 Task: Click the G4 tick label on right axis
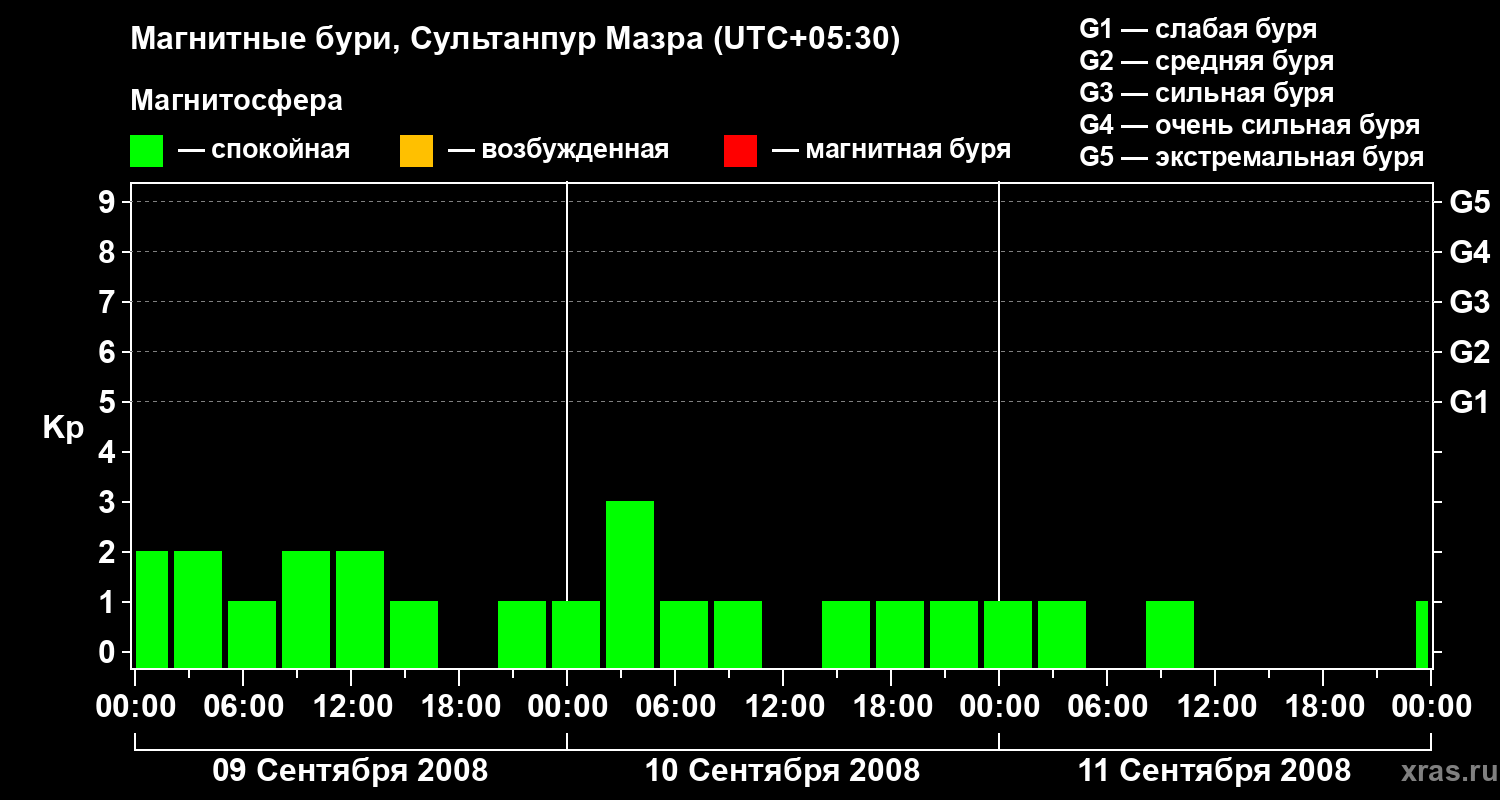pyautogui.click(x=1470, y=253)
